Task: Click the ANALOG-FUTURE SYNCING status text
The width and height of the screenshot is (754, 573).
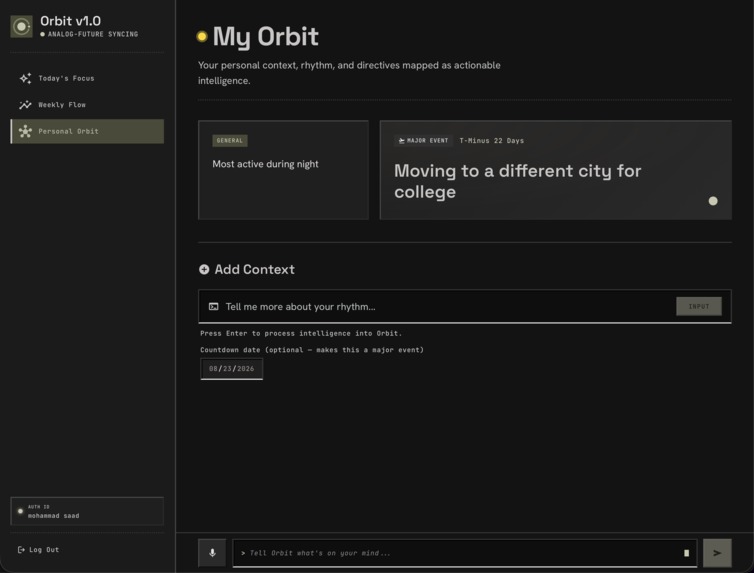Action: [x=93, y=34]
